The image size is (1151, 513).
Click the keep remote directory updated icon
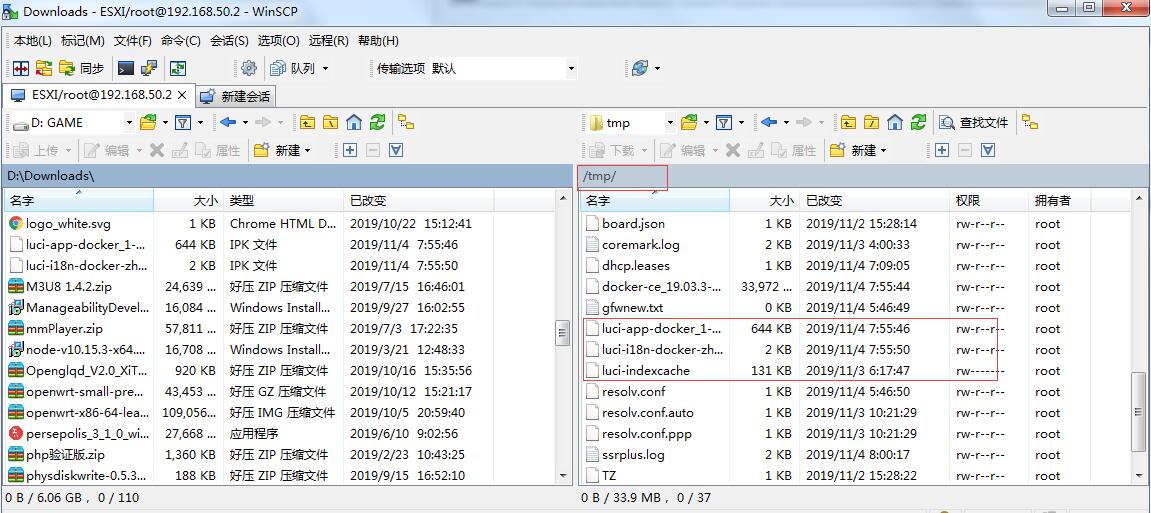(178, 68)
